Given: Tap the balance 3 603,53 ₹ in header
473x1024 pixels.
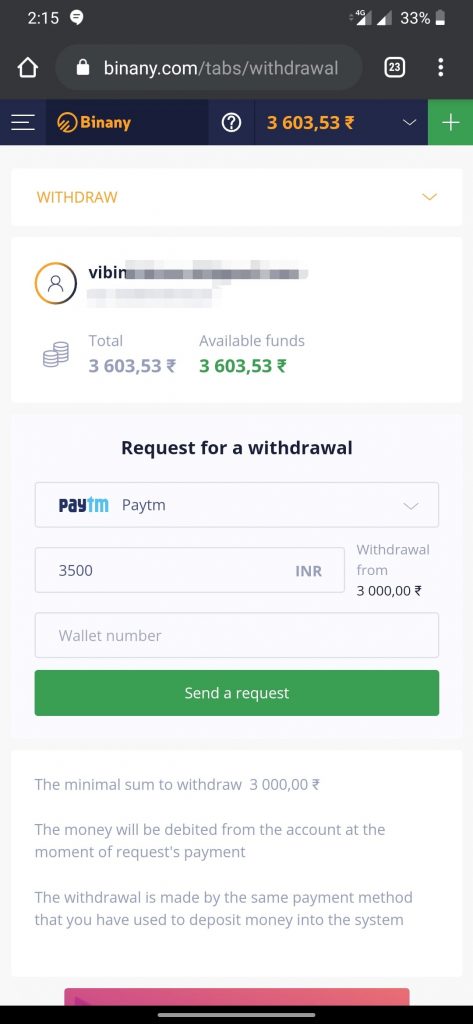Looking at the screenshot, I should pos(310,123).
